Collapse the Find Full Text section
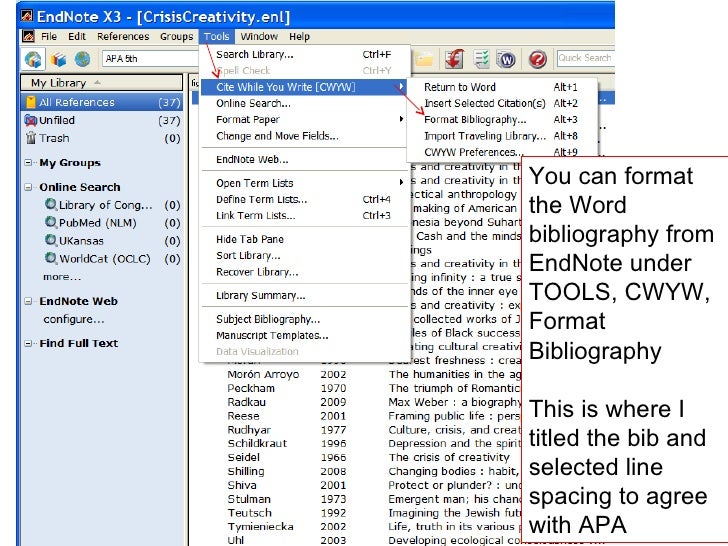Image resolution: width=728 pixels, height=546 pixels. point(28,343)
